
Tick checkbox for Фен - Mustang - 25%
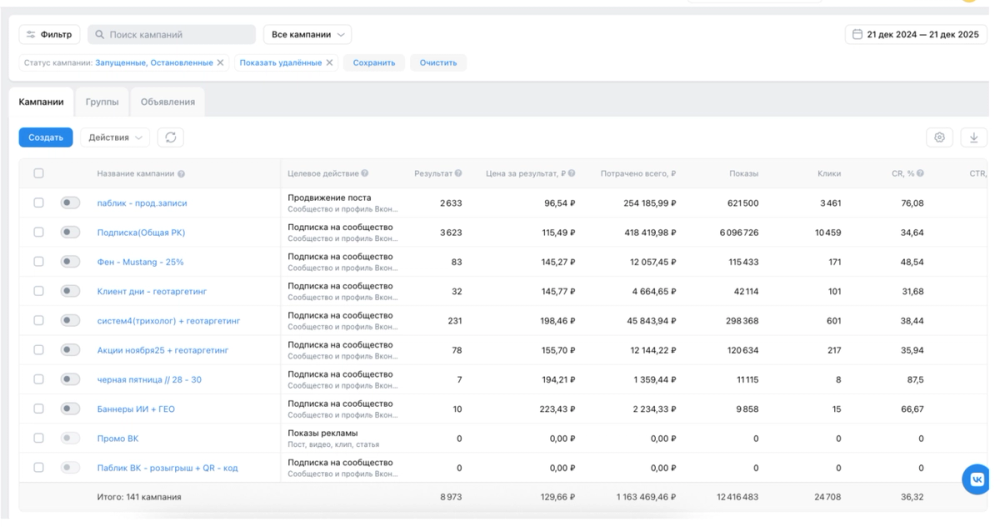[39, 262]
